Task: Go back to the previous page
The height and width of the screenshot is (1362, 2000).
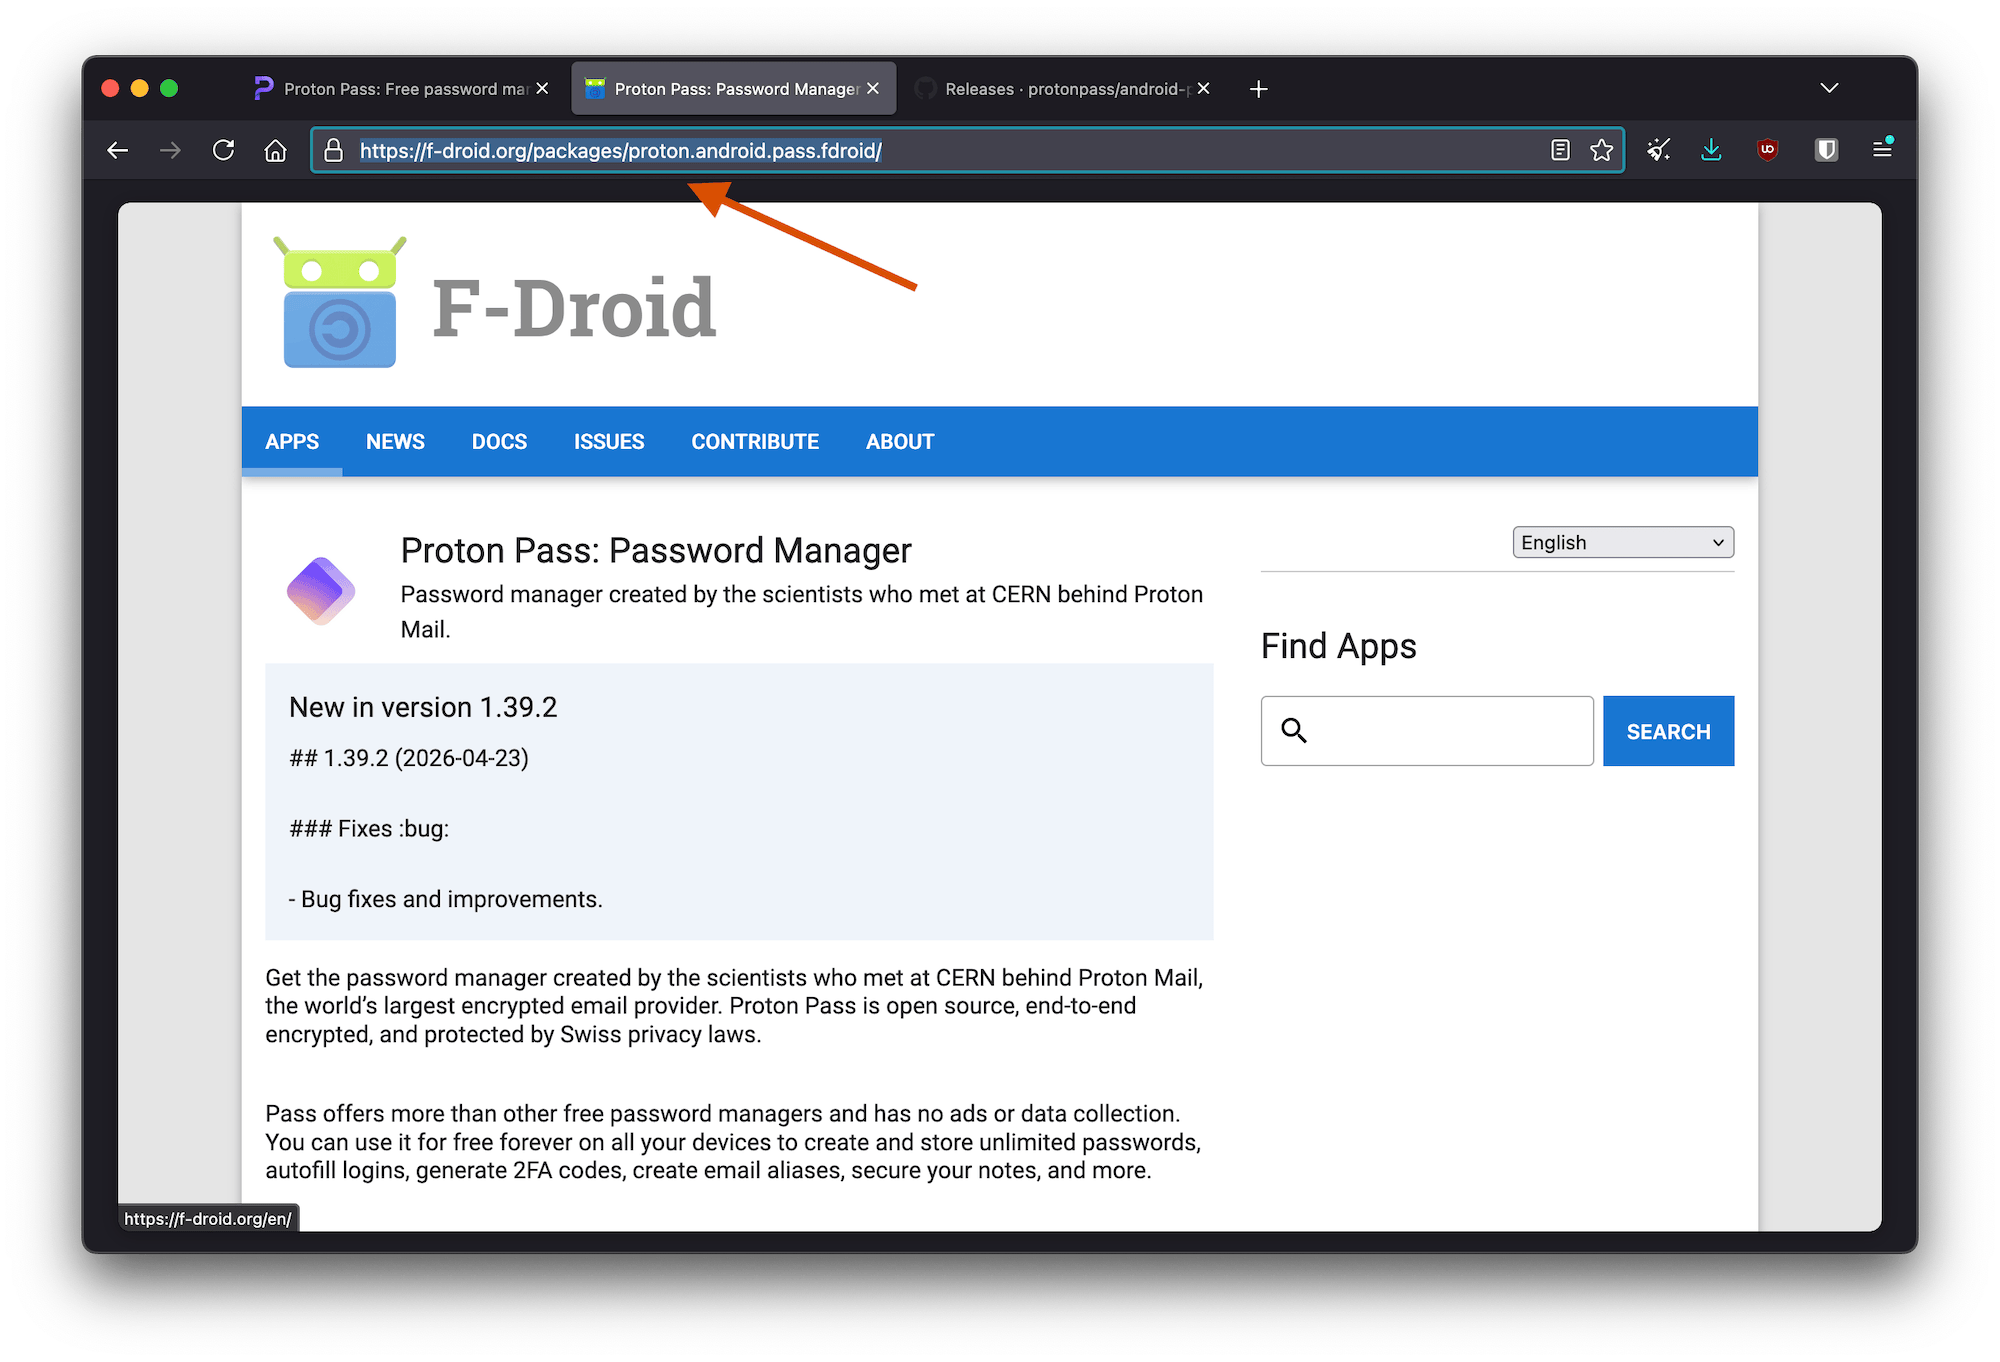Action: coord(118,150)
